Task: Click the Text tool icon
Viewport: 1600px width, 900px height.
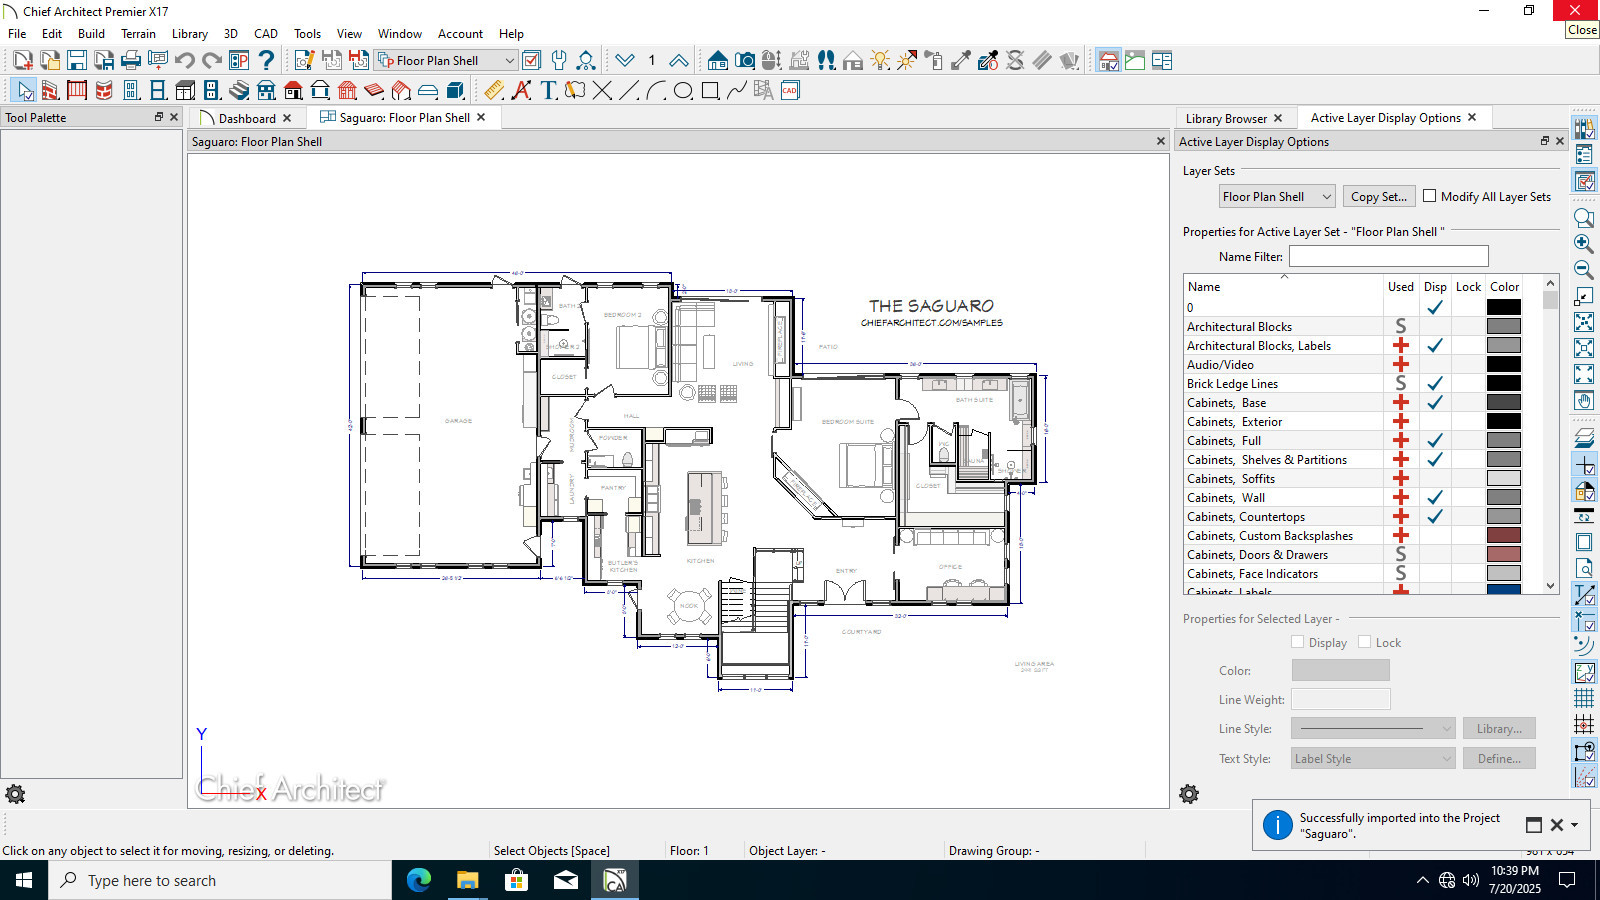Action: pyautogui.click(x=548, y=91)
